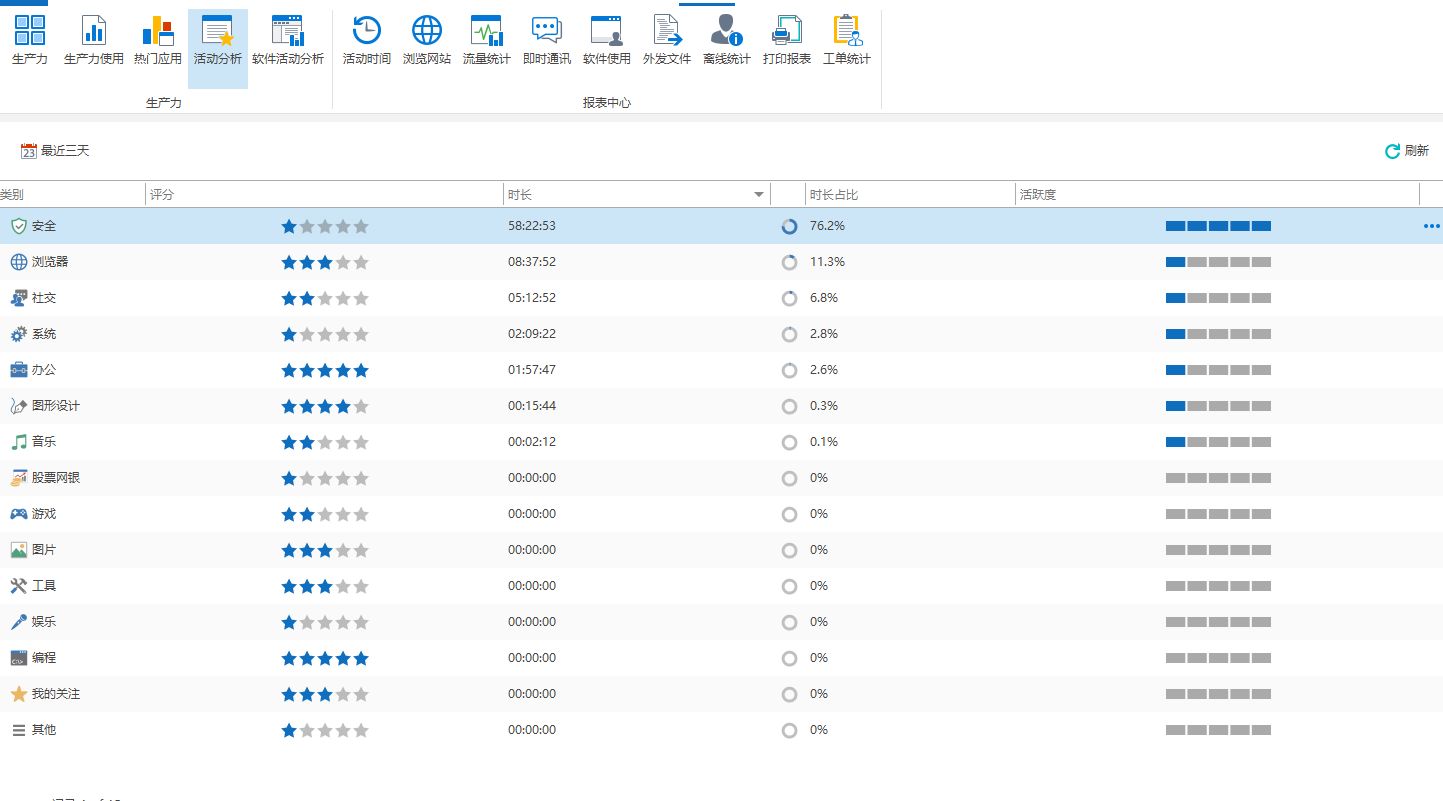Screen dimensions: 1443x801
Task: Set 音乐 rating to fifth star
Action: pyautogui.click(x=361, y=442)
